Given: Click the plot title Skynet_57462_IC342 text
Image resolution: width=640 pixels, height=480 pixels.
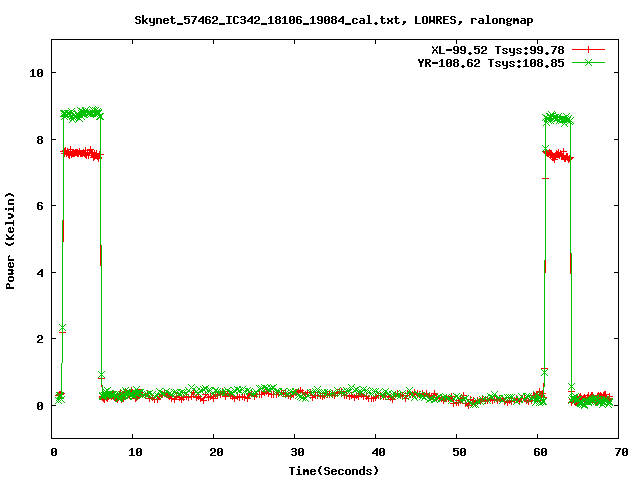Looking at the screenshot, I should pyautogui.click(x=334, y=20).
